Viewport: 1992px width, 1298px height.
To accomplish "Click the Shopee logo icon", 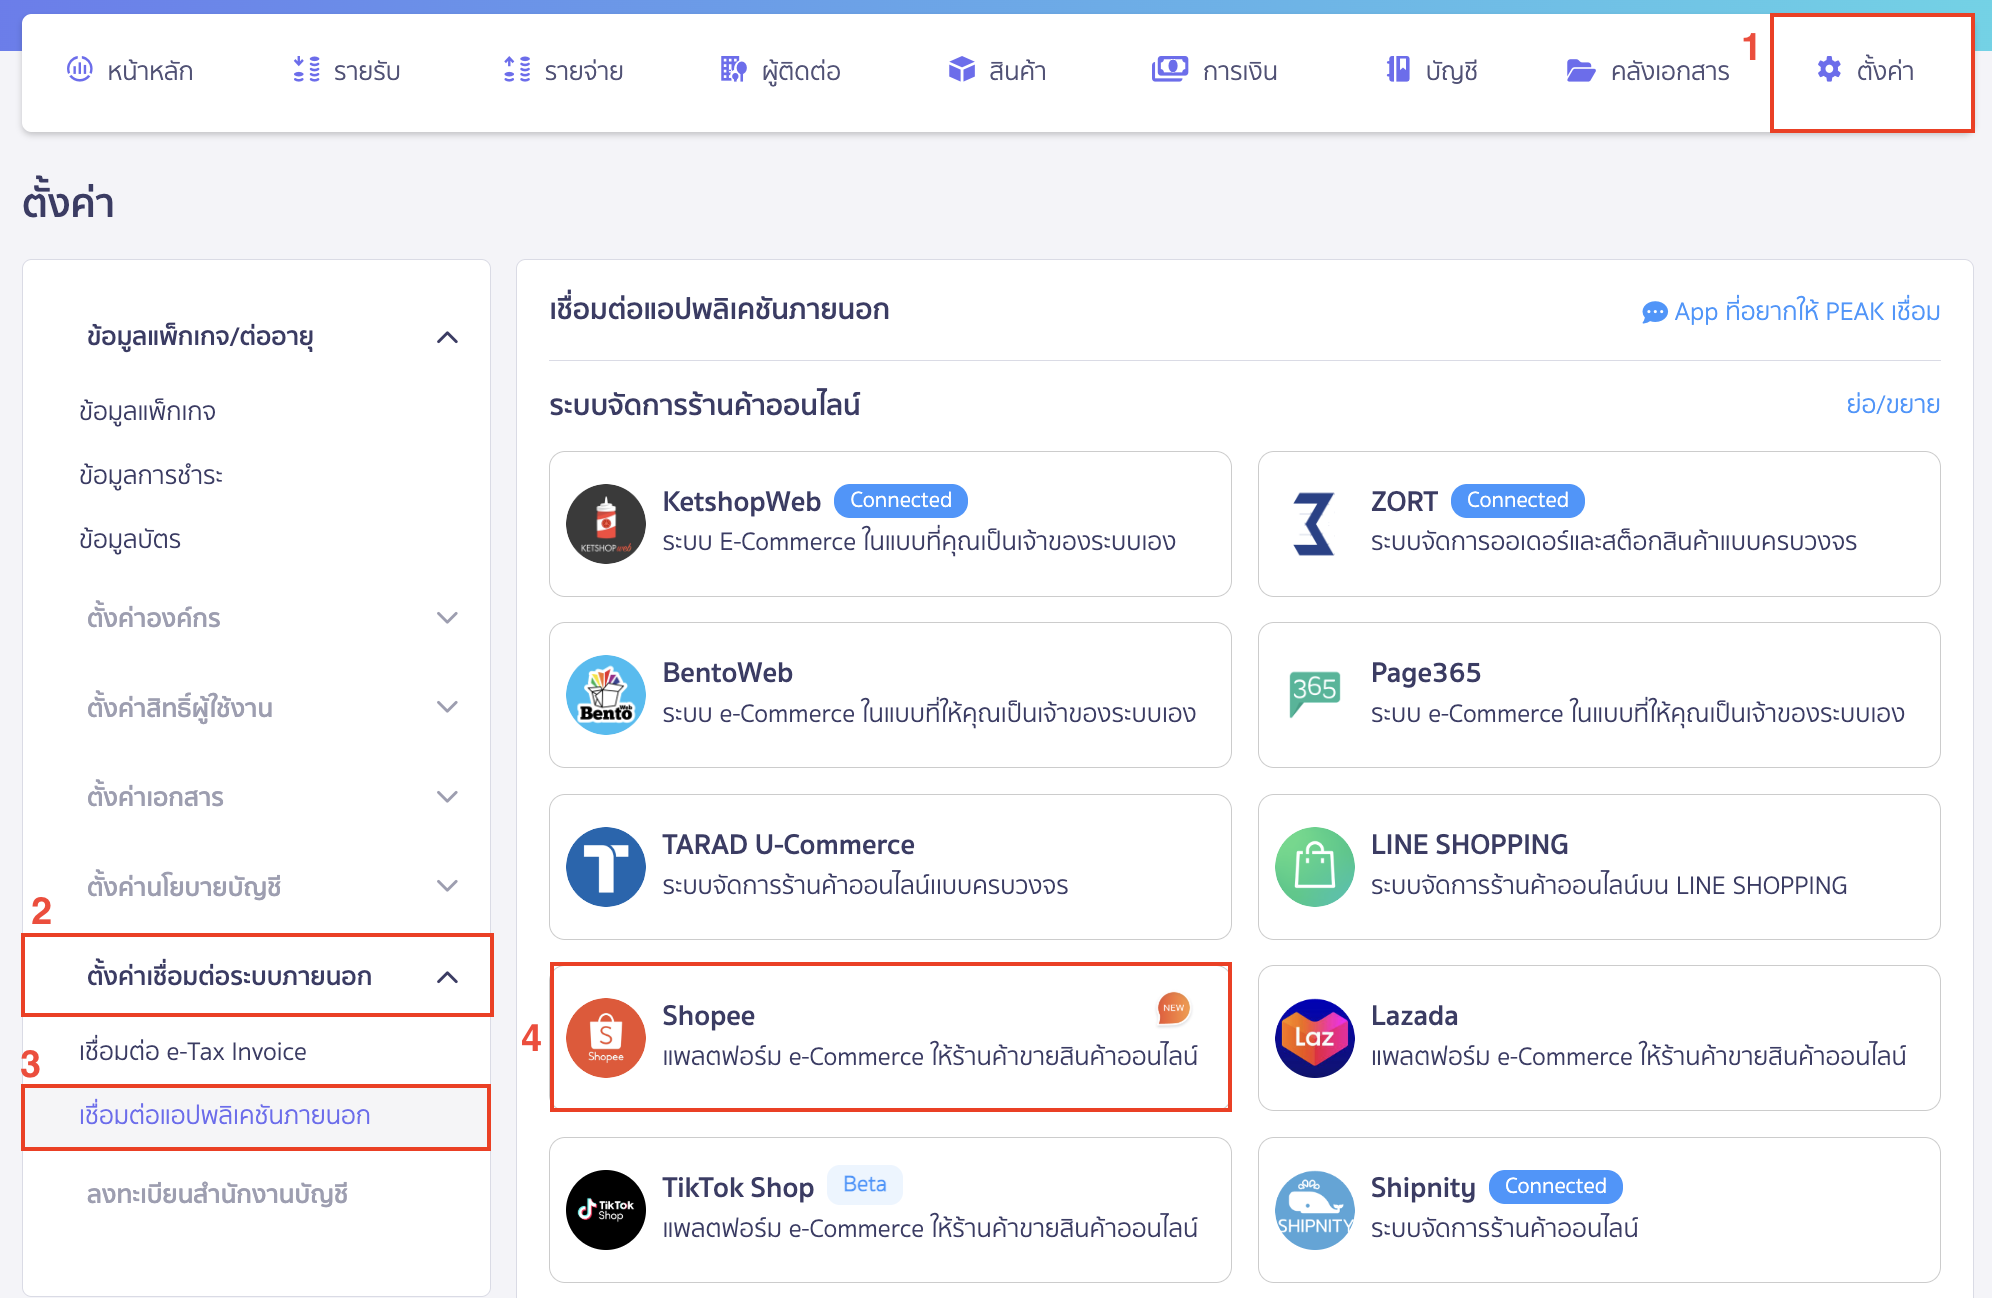I will coord(605,1037).
